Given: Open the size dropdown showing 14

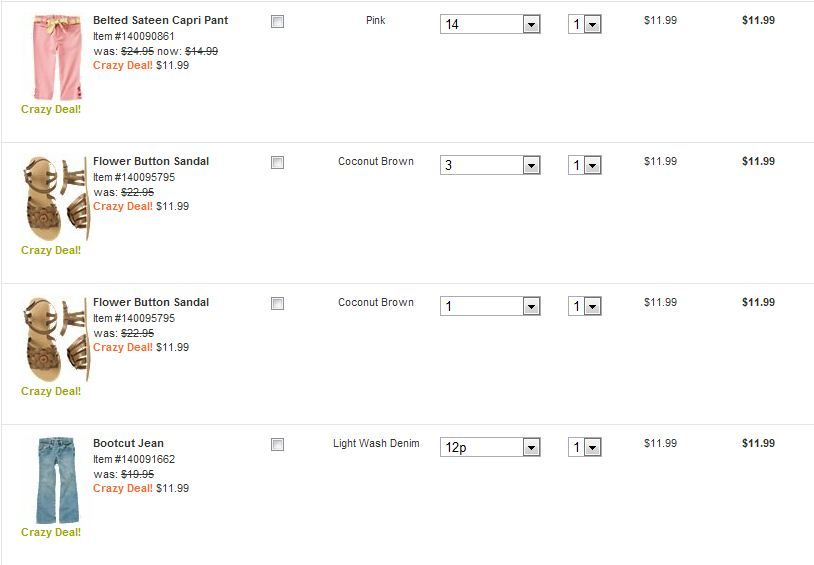Looking at the screenshot, I should pyautogui.click(x=490, y=24).
